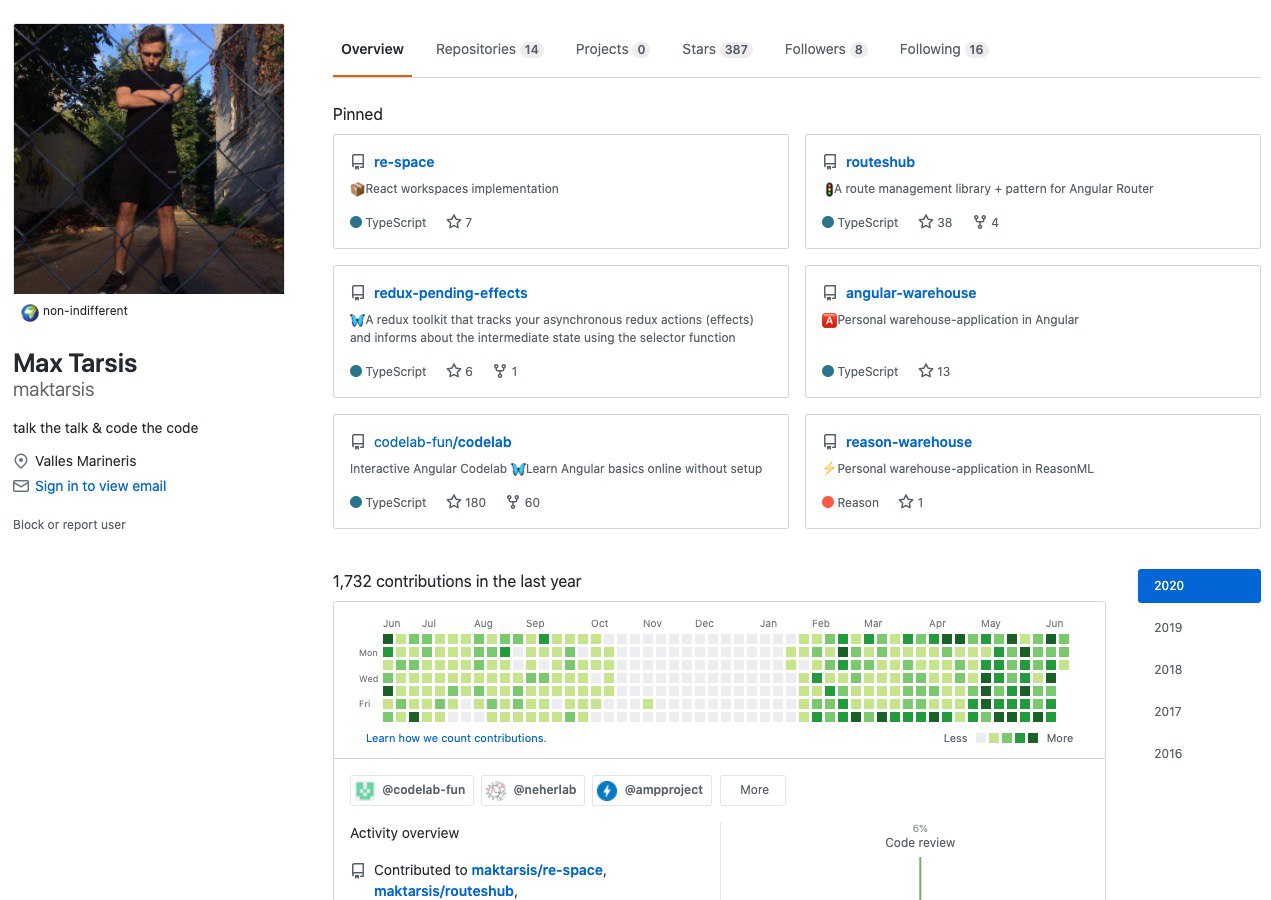The image size is (1271, 900).
Task: Click the neherlab organization avatar icon
Action: [x=496, y=790]
